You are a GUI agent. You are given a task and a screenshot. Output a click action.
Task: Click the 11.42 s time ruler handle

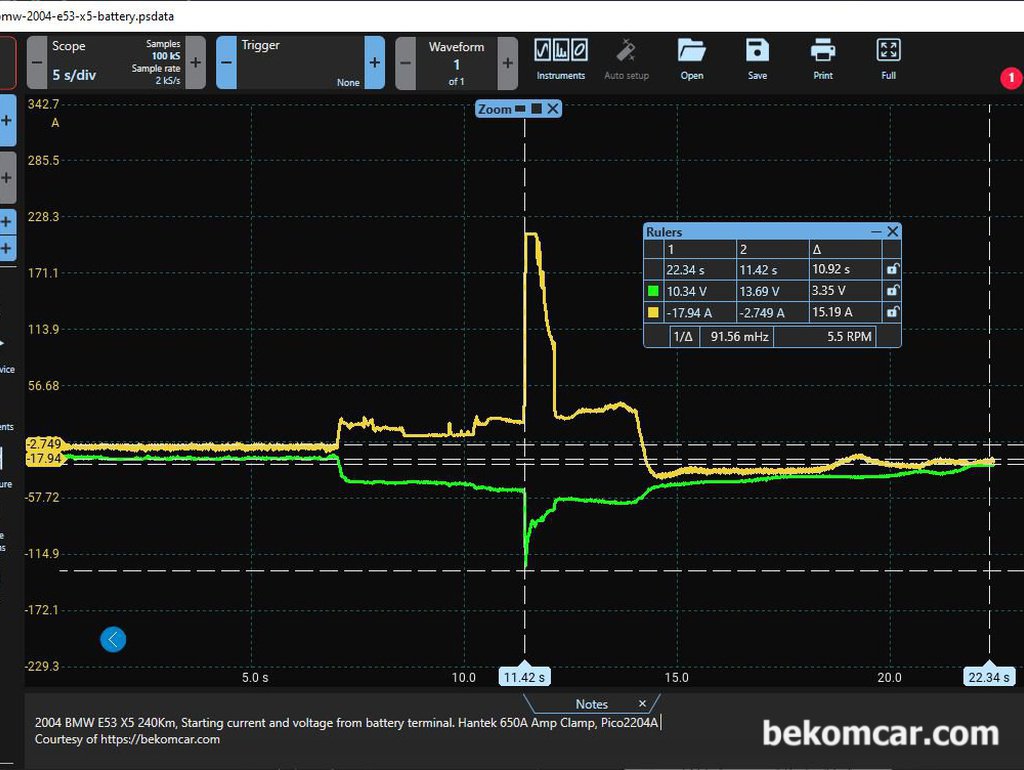(524, 677)
